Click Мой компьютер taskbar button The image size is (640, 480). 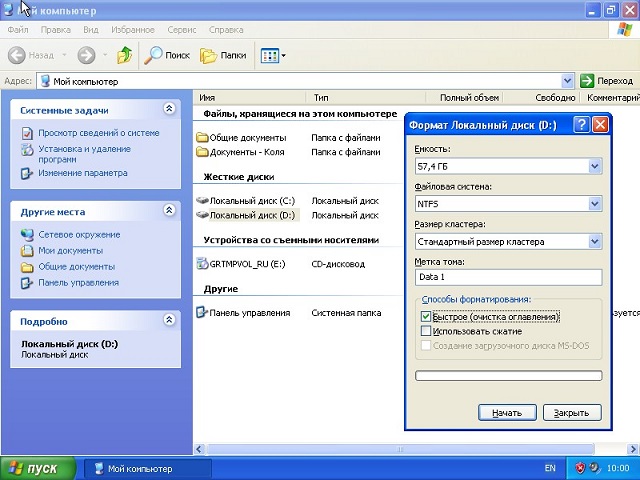(x=147, y=469)
